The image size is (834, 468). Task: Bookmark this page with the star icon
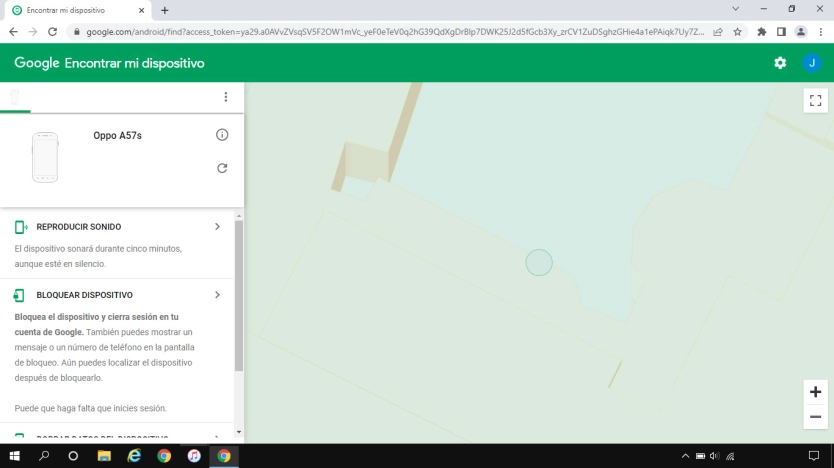click(737, 32)
